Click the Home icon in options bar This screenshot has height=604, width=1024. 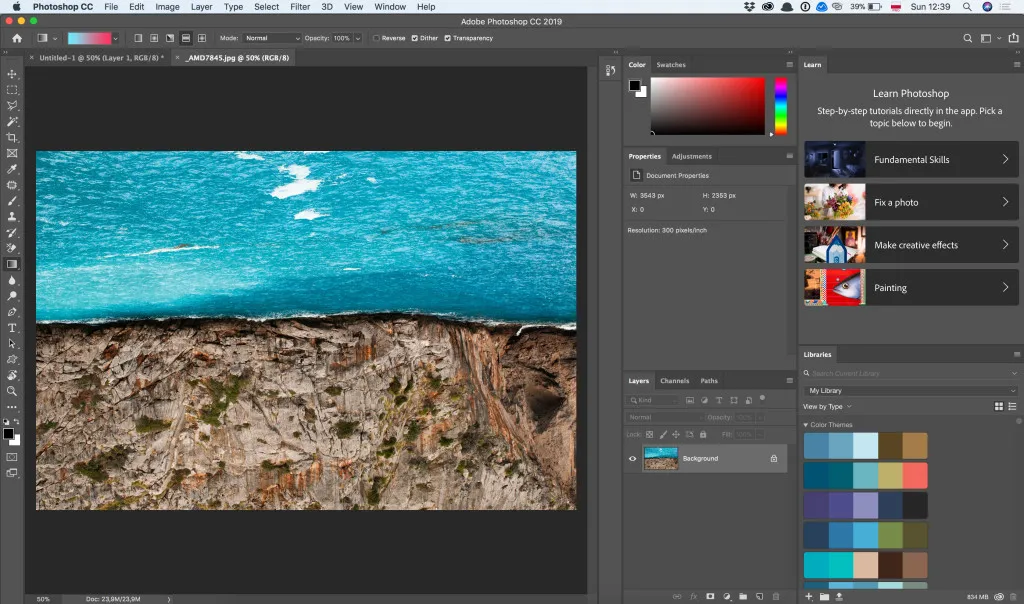(17, 38)
